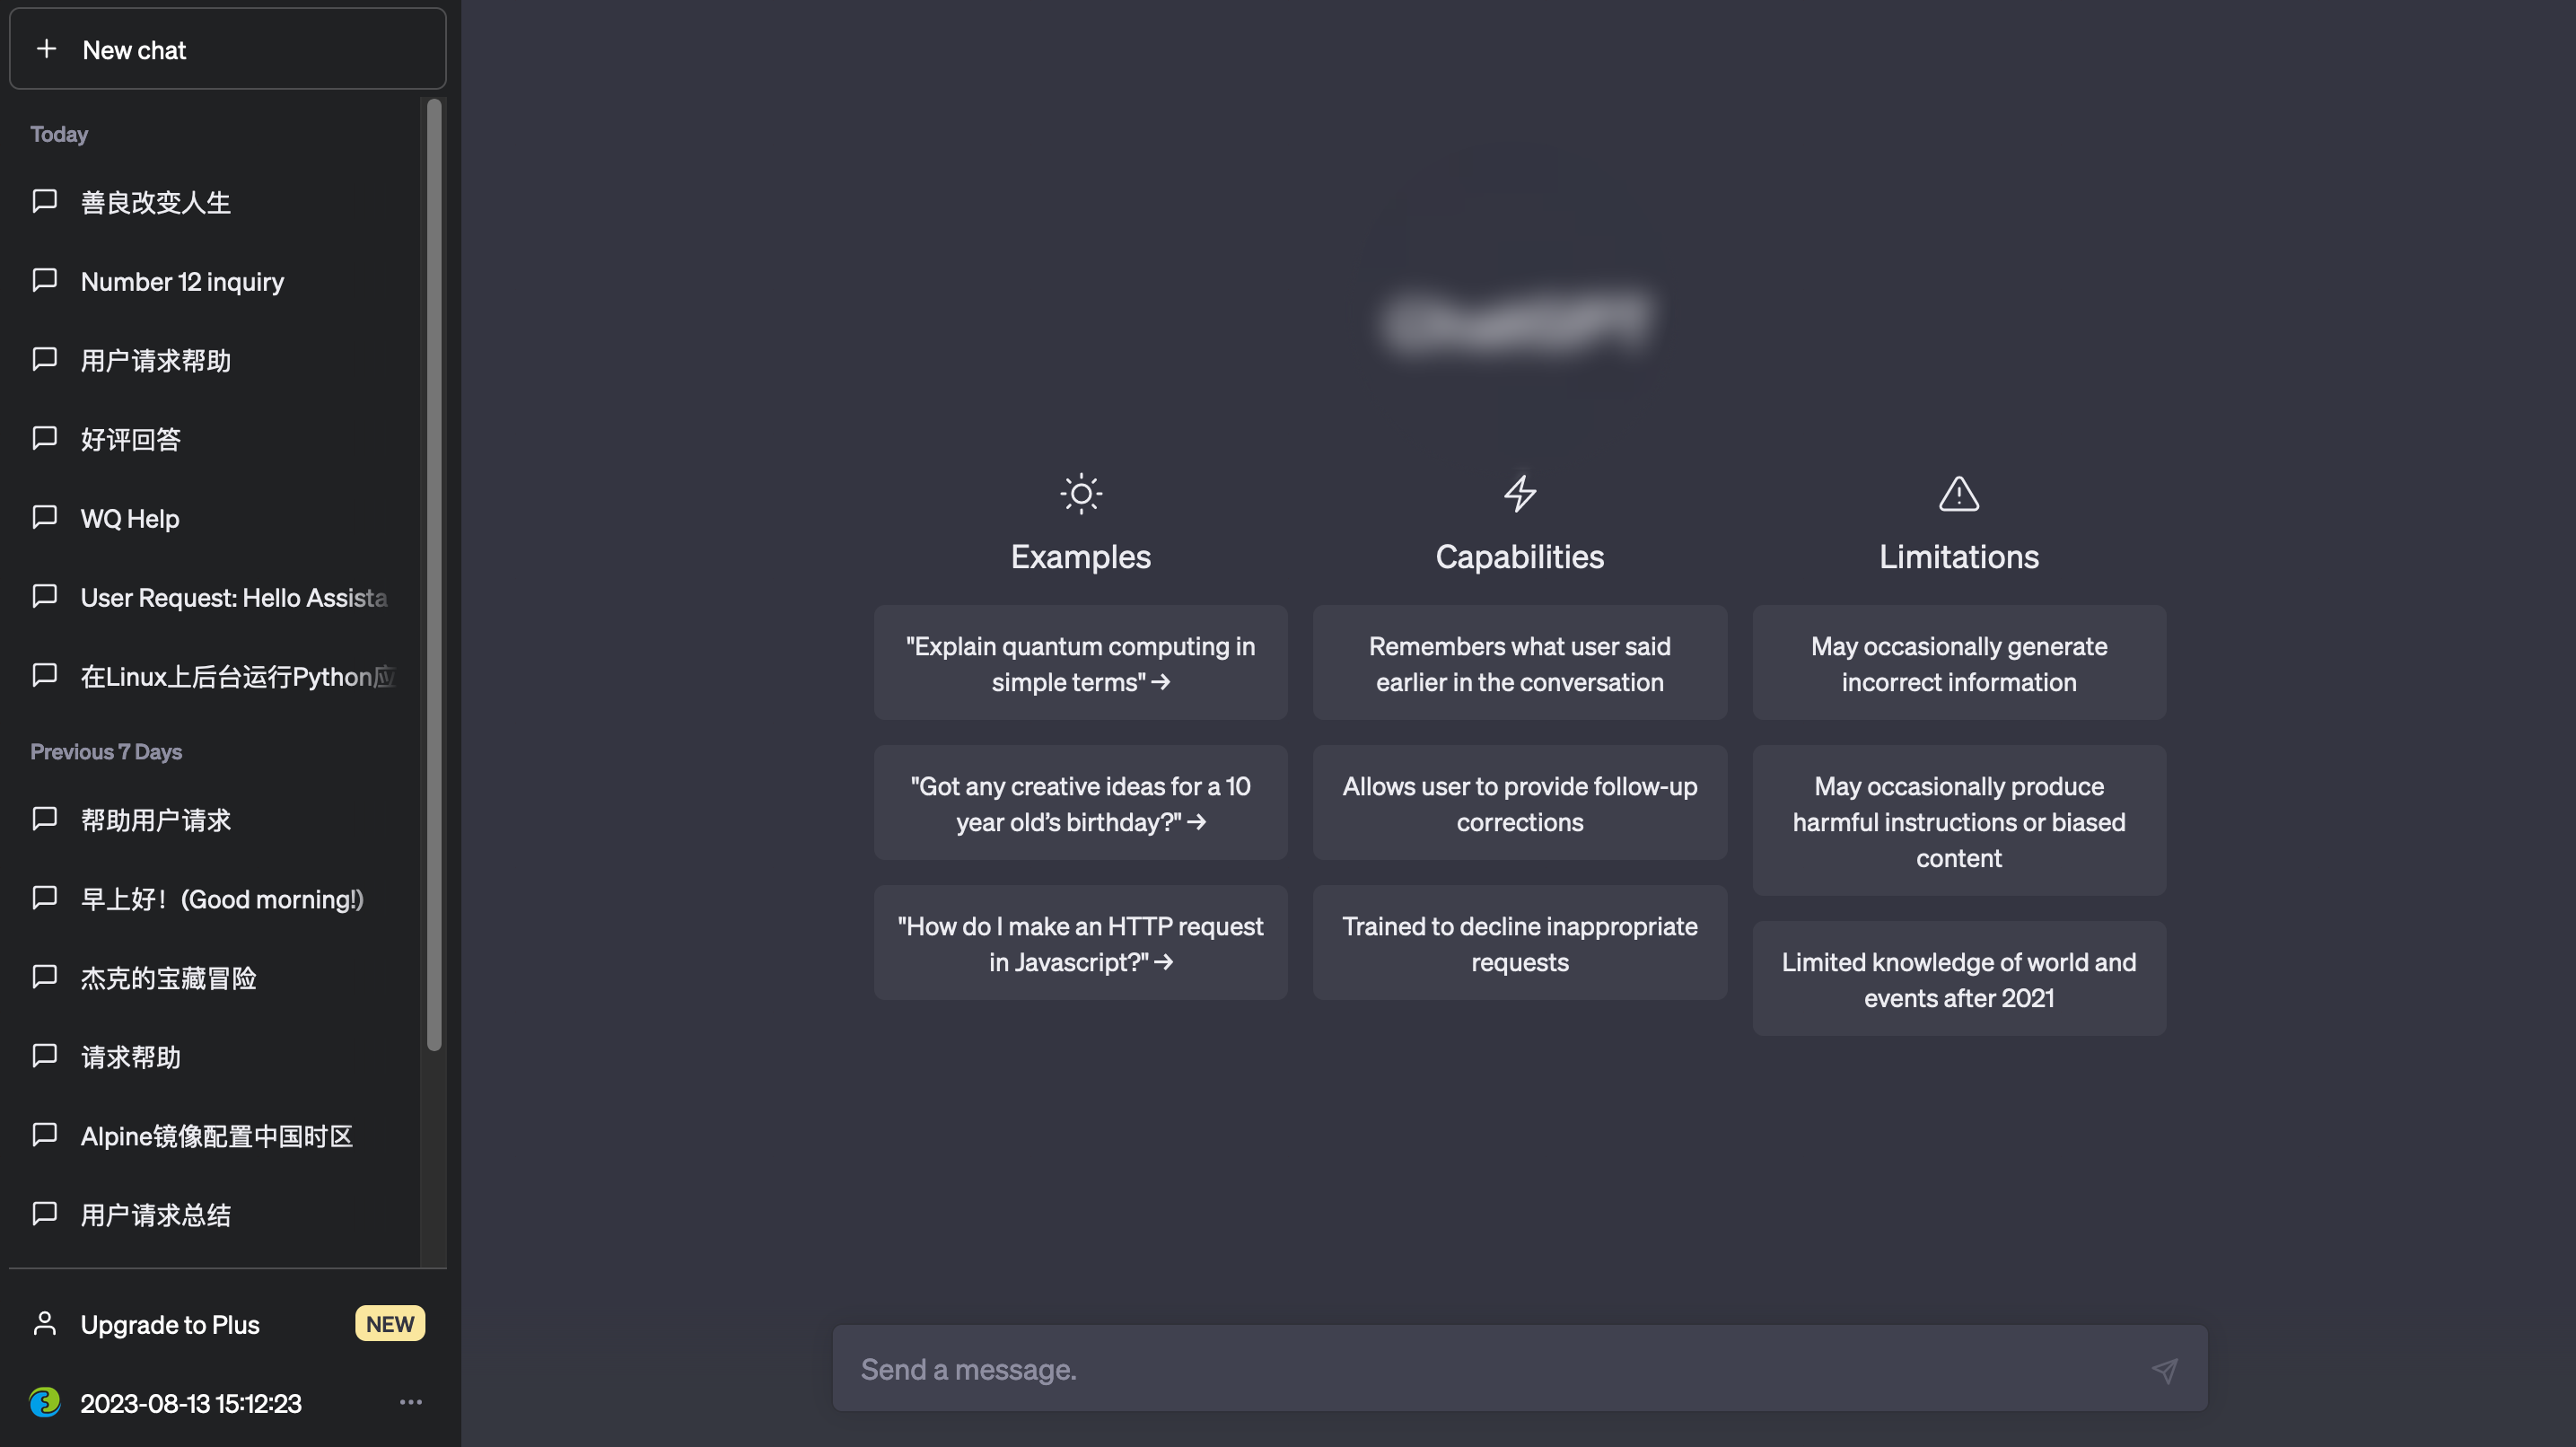The height and width of the screenshot is (1447, 2576).
Task: Choose the HTTP request in Javascript example
Action: point(1080,943)
